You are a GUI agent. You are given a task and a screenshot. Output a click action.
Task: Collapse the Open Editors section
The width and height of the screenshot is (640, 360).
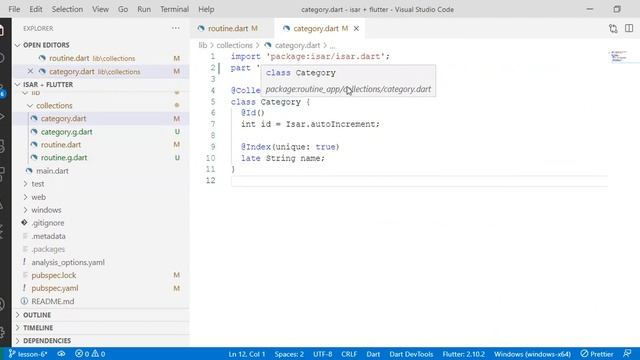point(18,45)
